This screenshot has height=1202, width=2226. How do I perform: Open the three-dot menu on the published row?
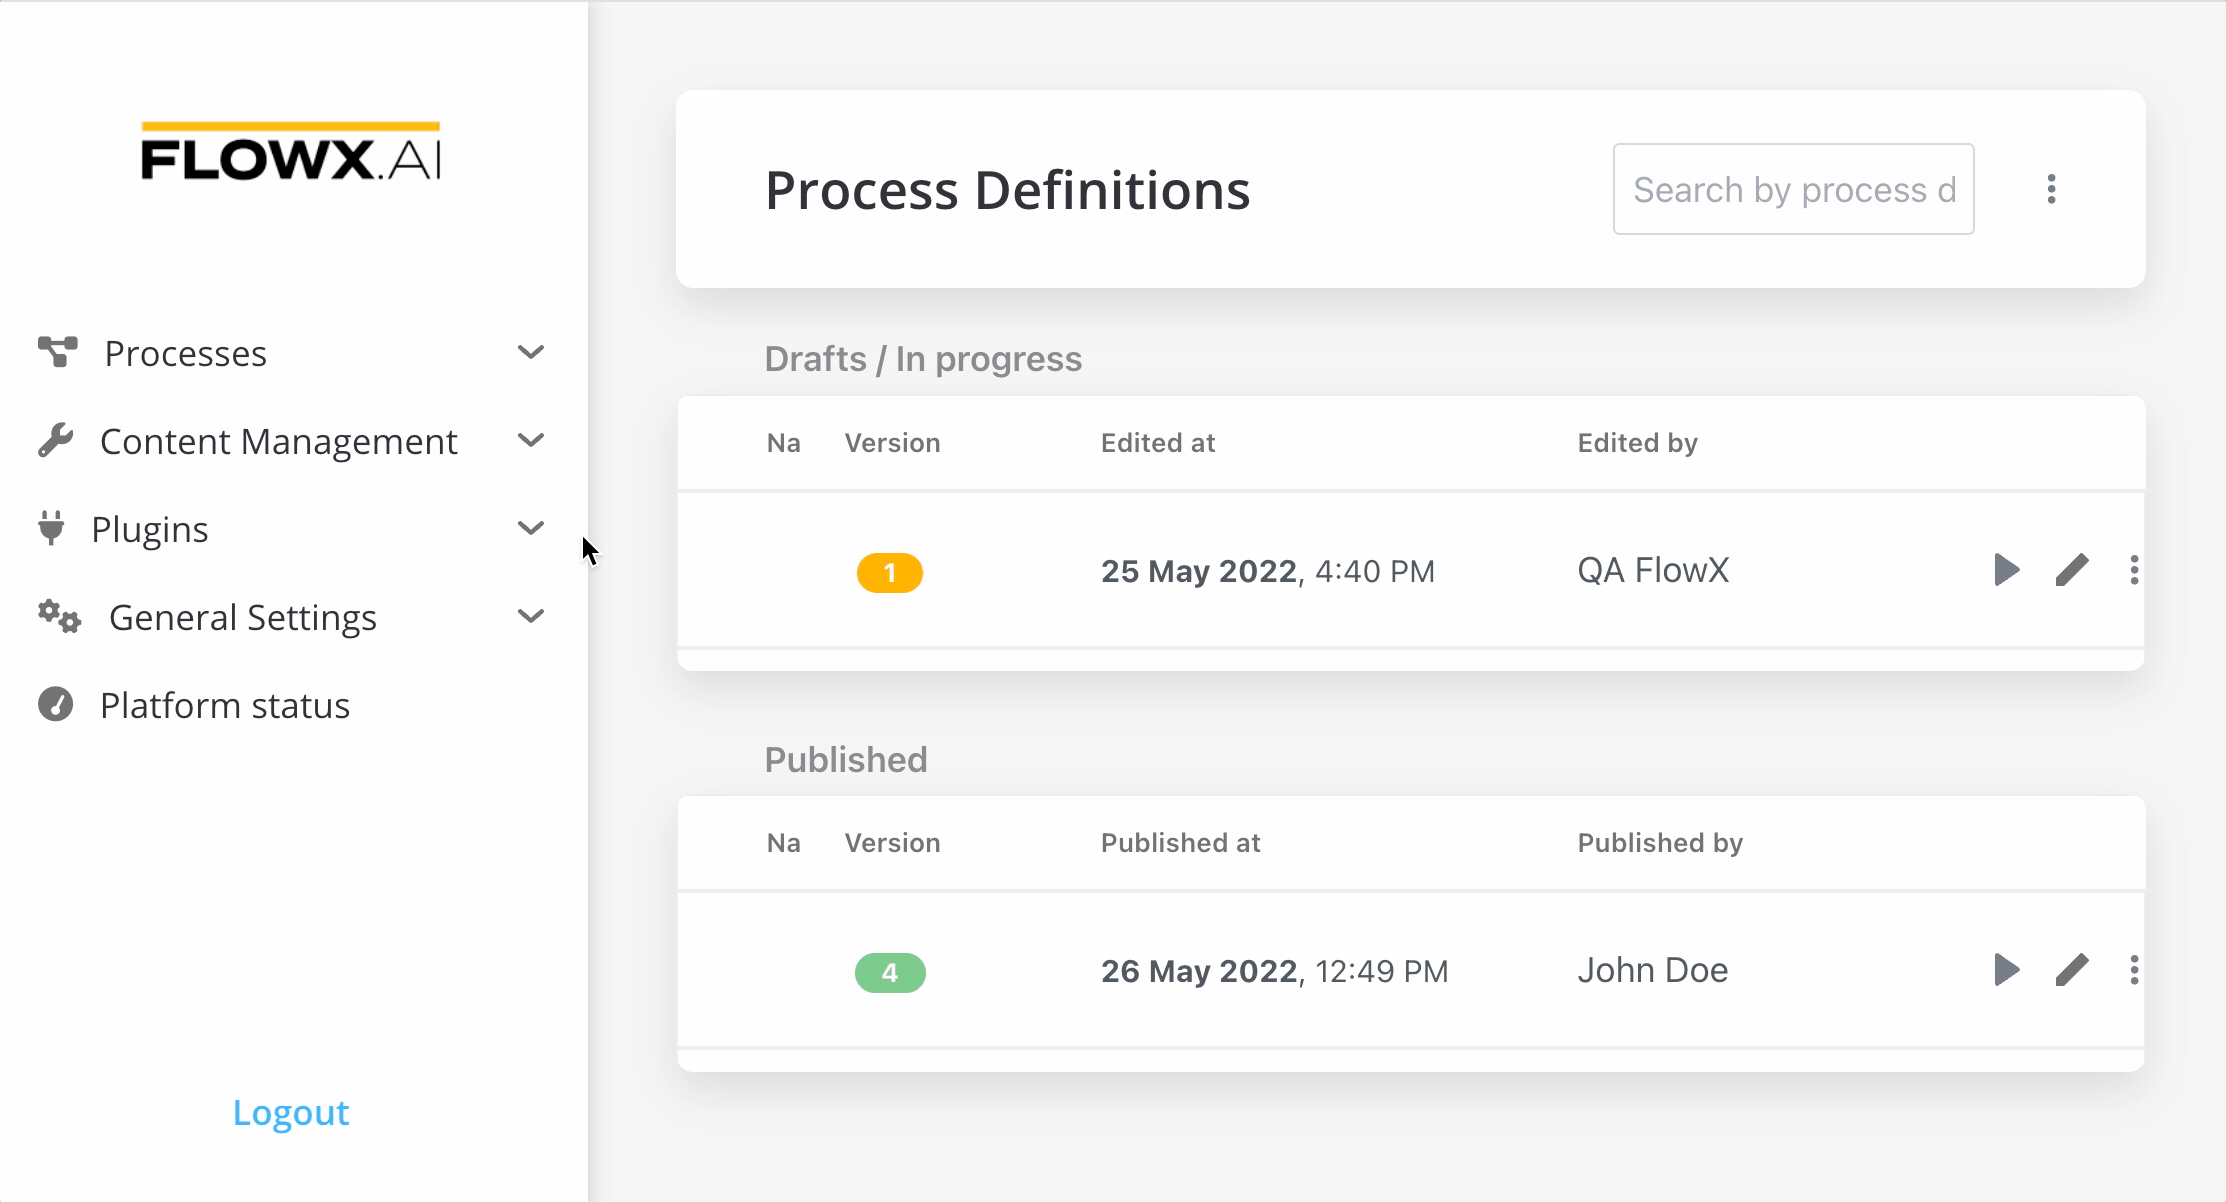pyautogui.click(x=2134, y=970)
